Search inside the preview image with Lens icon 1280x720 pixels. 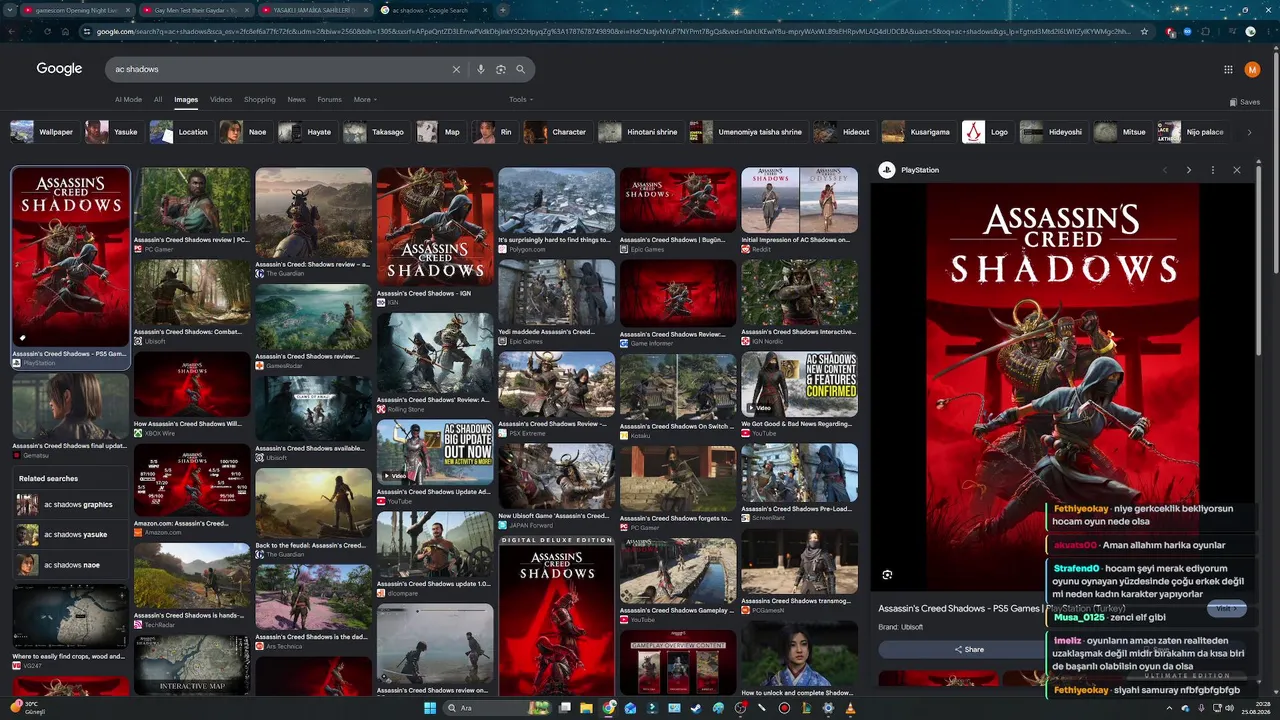point(887,575)
